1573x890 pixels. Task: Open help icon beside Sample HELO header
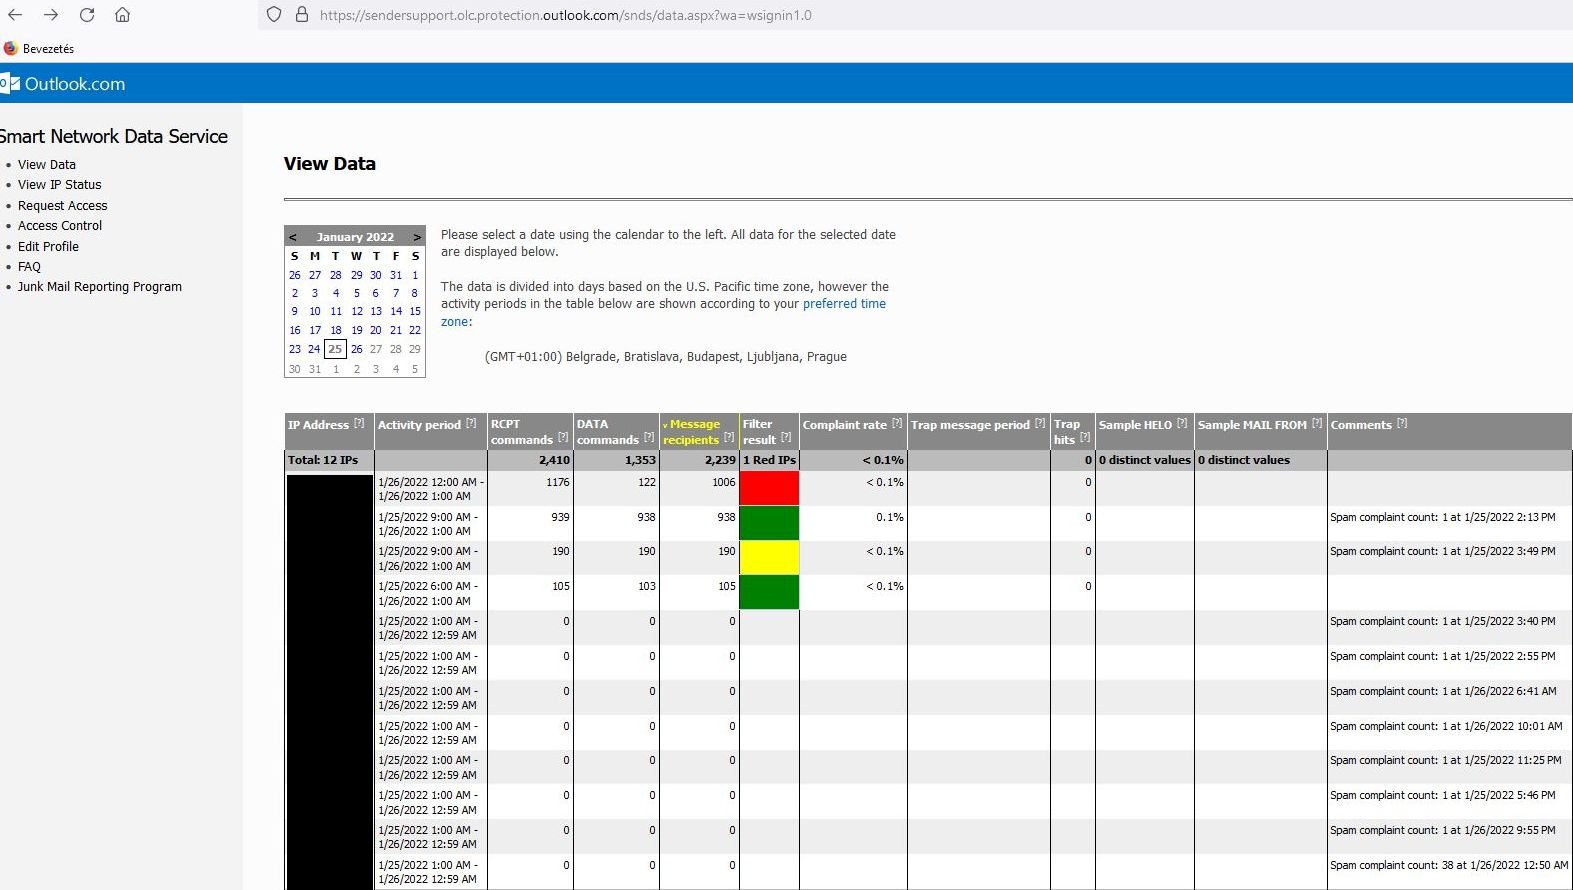pos(1182,424)
